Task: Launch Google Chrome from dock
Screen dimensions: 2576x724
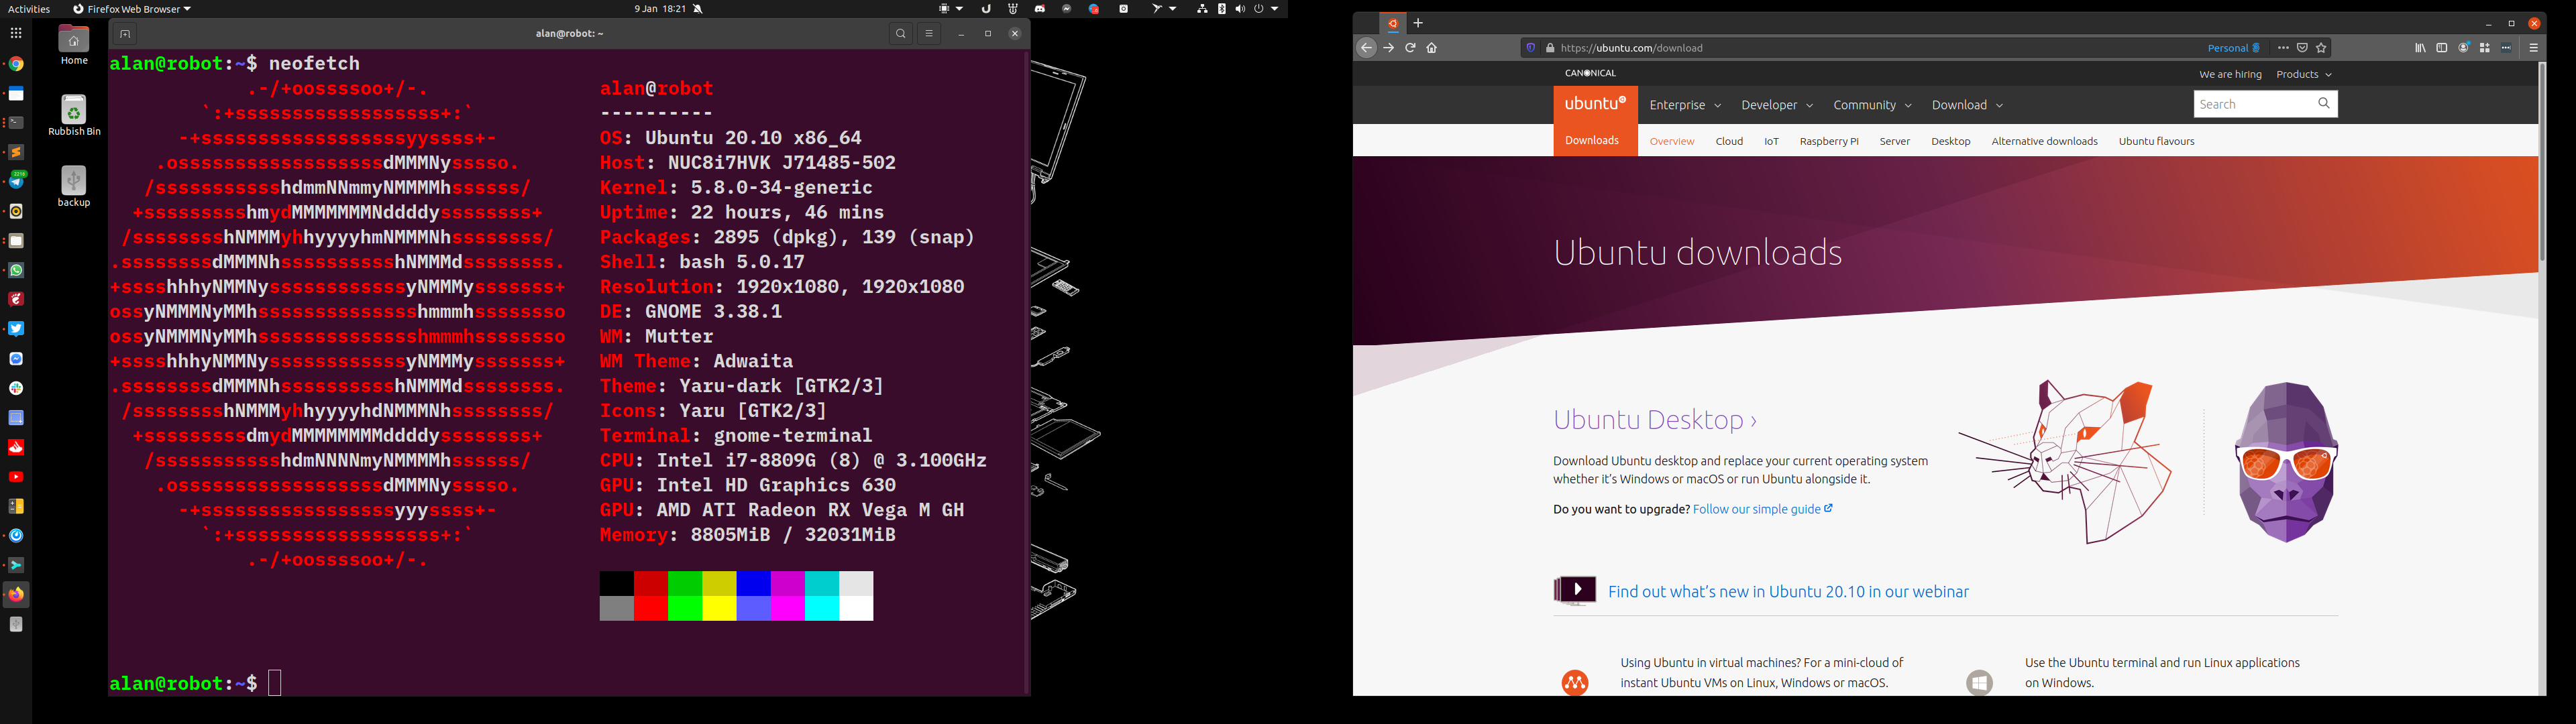Action: click(16, 64)
